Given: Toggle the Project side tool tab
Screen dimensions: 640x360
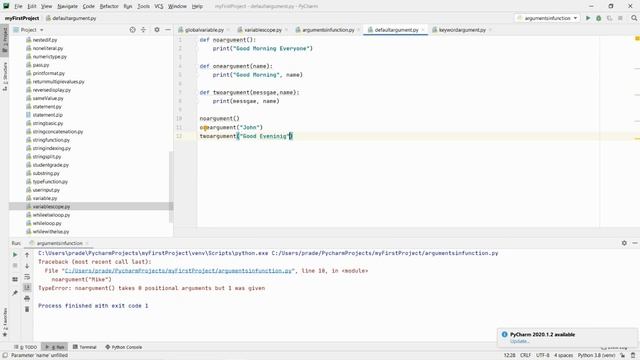Looking at the screenshot, I should (5, 40).
